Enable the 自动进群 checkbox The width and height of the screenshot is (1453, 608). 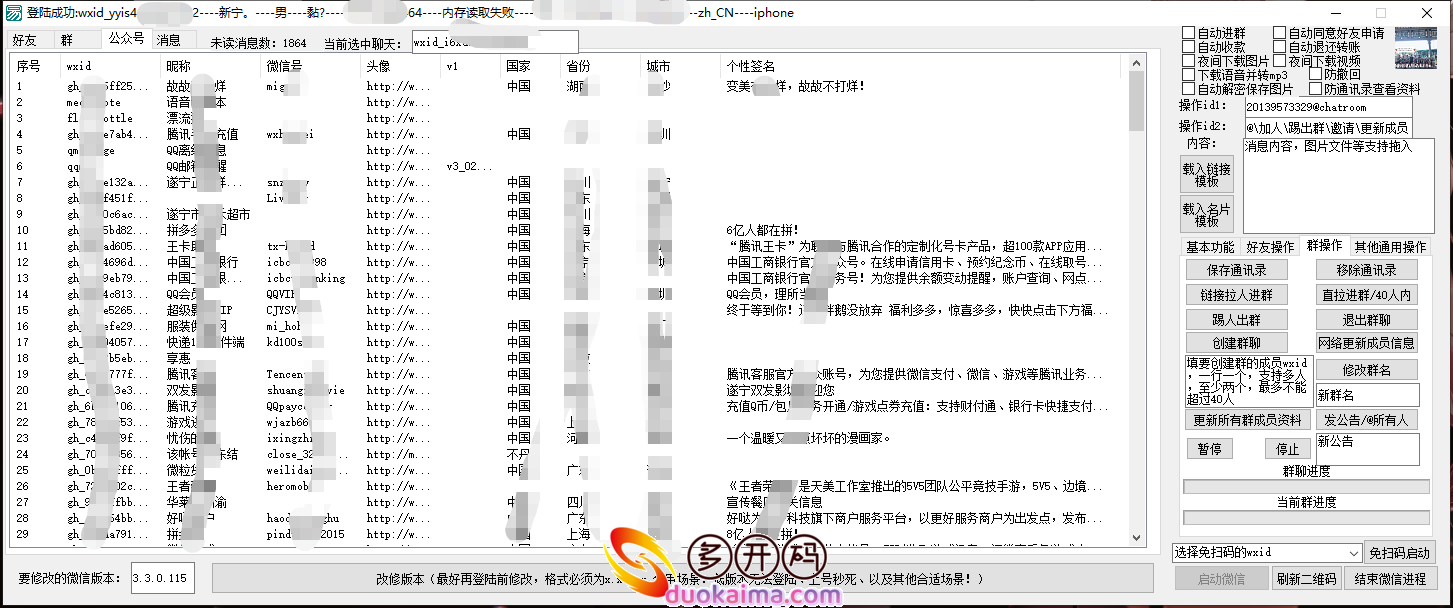tap(1189, 33)
